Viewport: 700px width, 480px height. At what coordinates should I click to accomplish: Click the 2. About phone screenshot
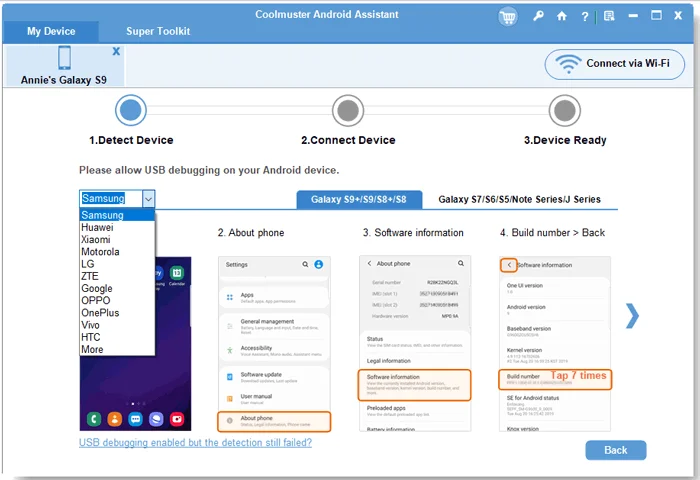[274, 344]
